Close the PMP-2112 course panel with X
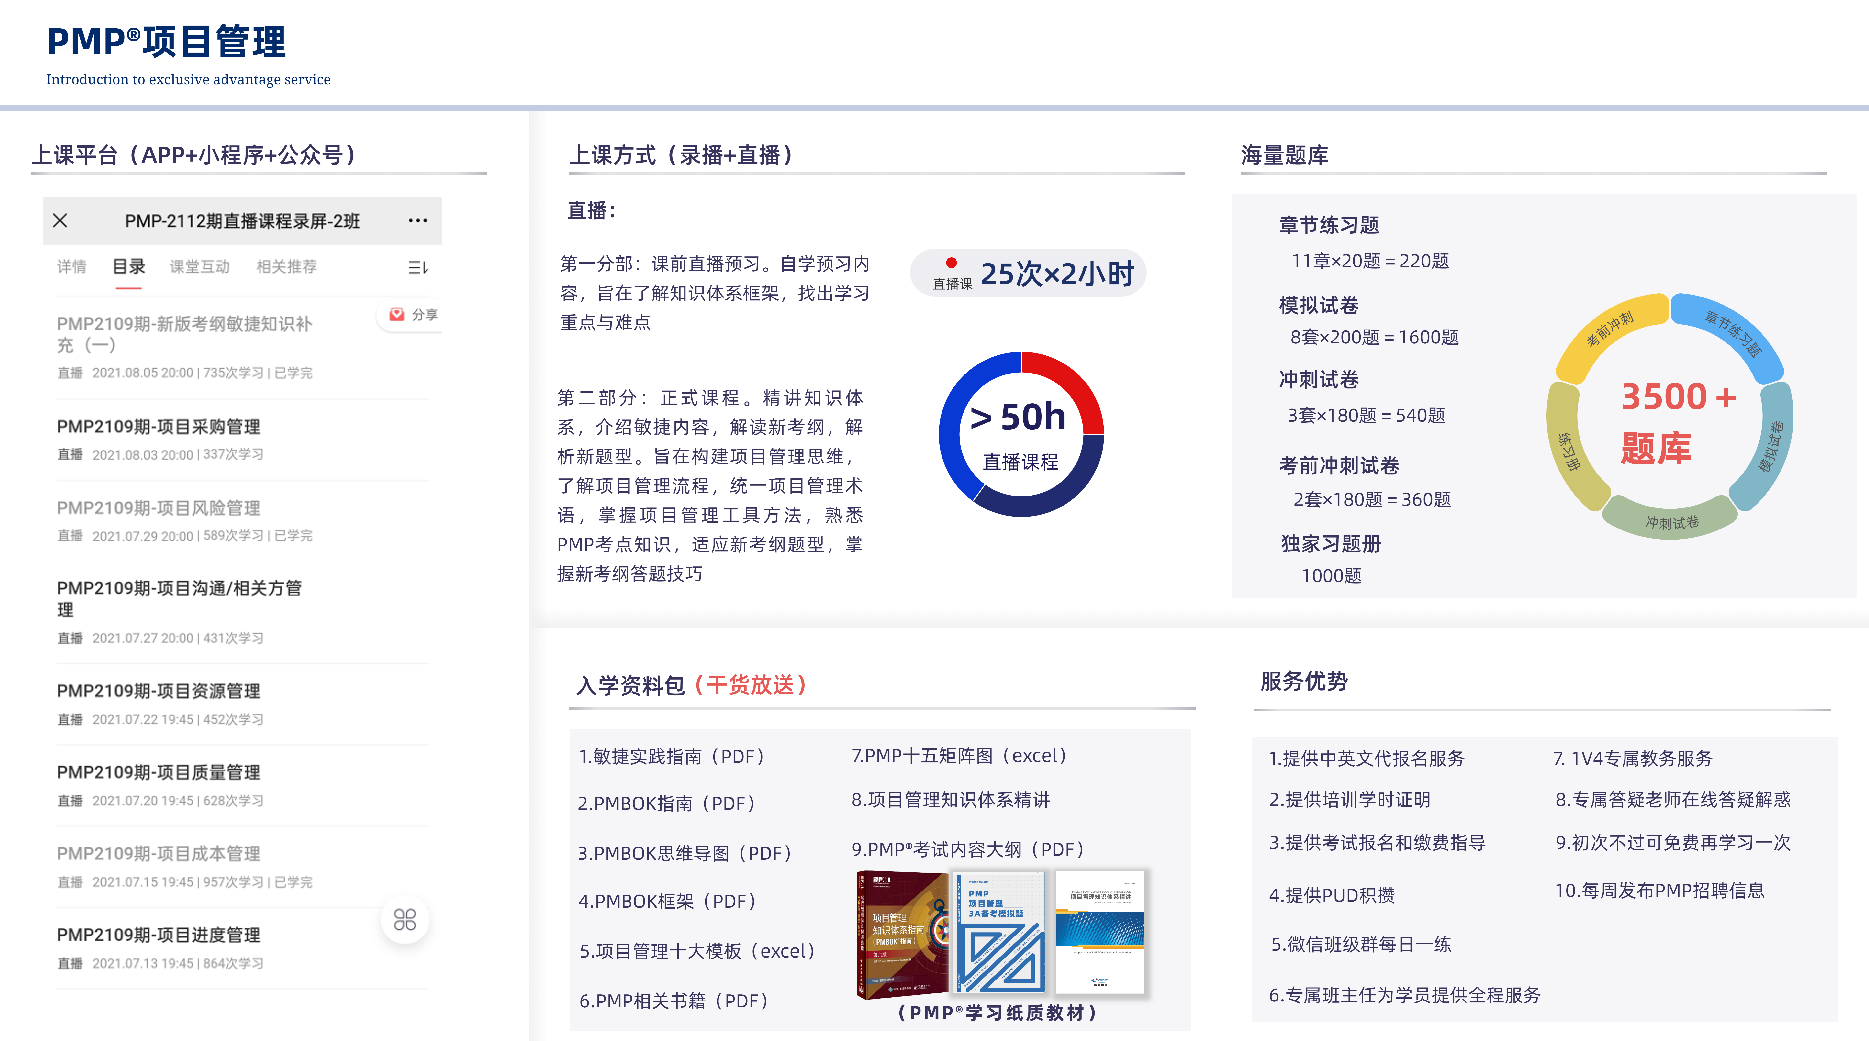Screen dimensions: 1869x1041 pyautogui.click(x=60, y=221)
